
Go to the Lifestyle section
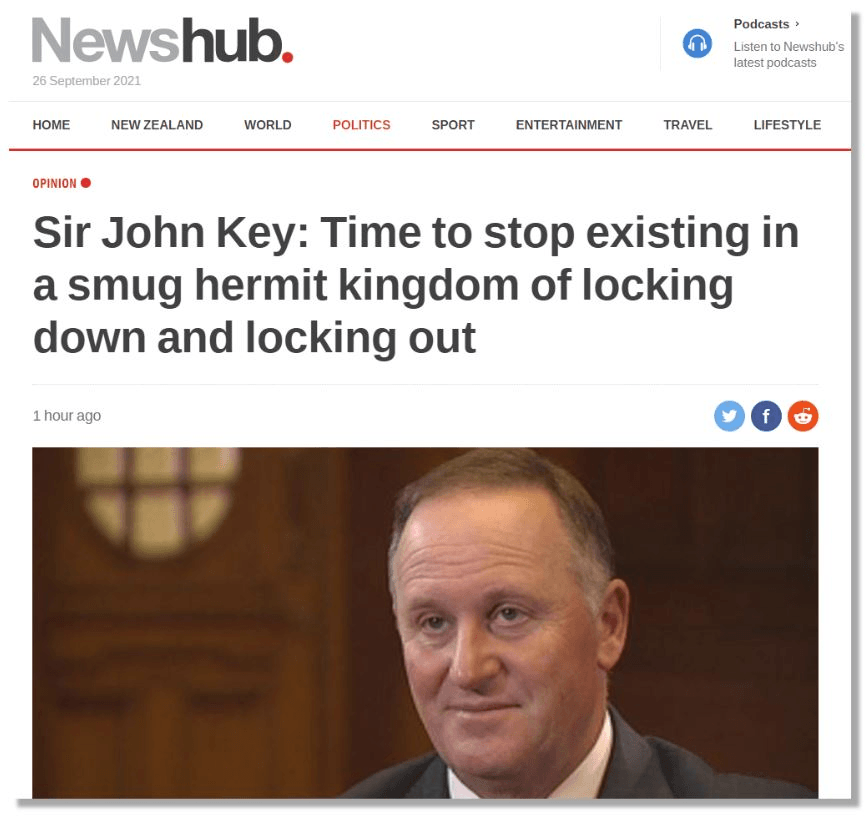point(787,125)
